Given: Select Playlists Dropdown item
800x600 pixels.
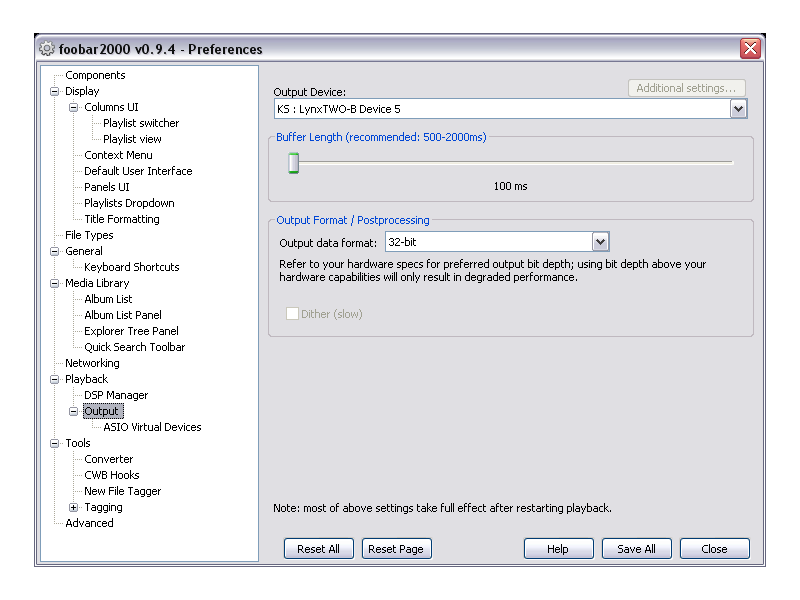Looking at the screenshot, I should (129, 203).
